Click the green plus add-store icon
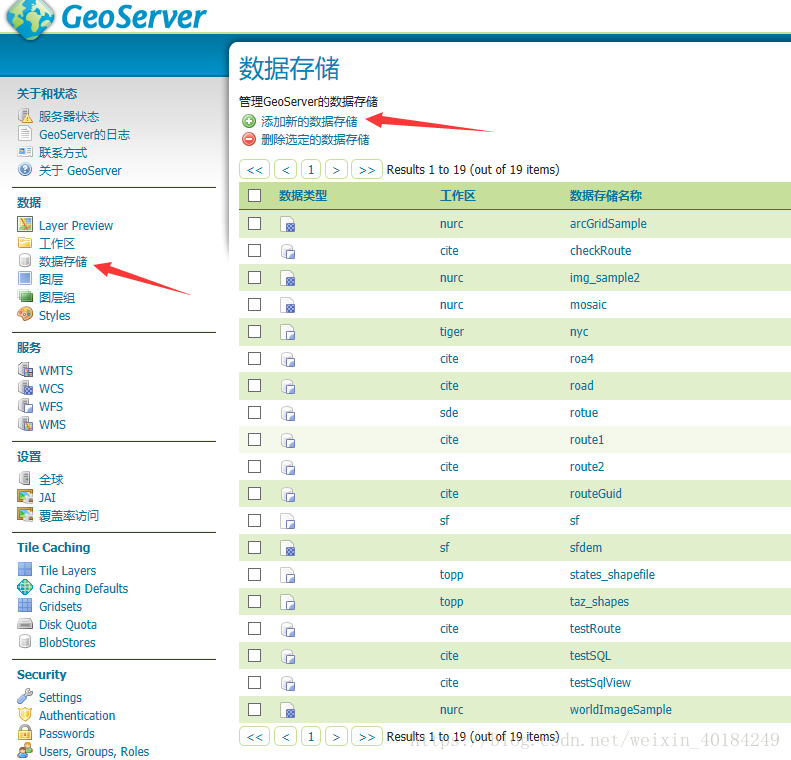The image size is (791, 760). tap(249, 121)
